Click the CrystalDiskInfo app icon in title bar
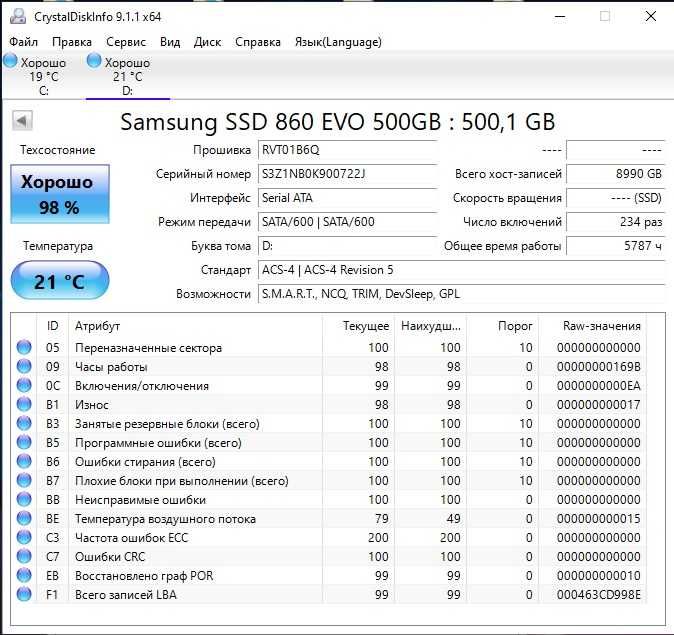Screen dimensions: 674x635 [18, 16]
